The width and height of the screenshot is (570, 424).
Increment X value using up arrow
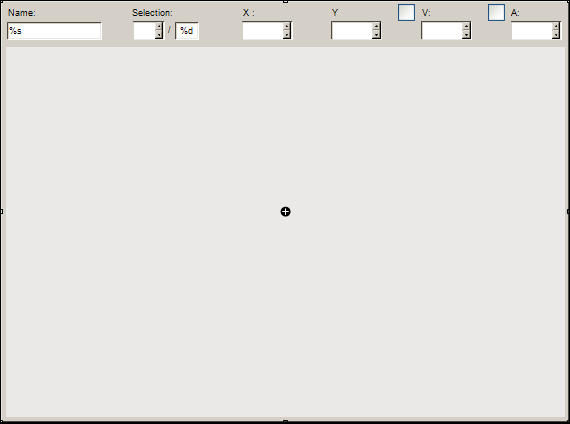[x=287, y=27]
